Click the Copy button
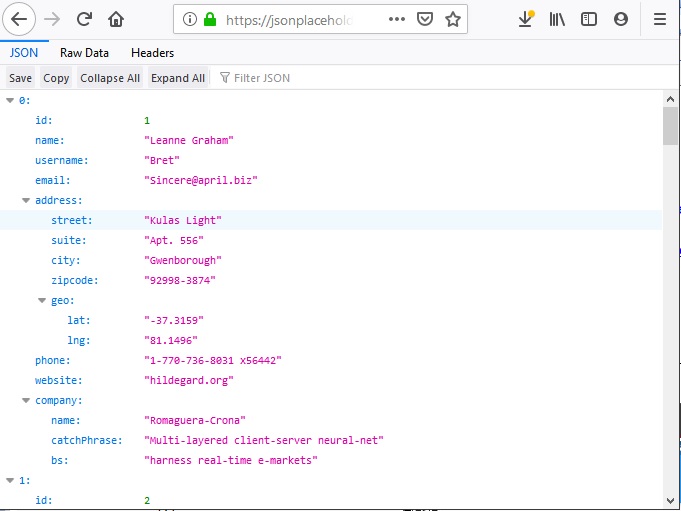Screen dimensions: 681x511 (x=56, y=78)
